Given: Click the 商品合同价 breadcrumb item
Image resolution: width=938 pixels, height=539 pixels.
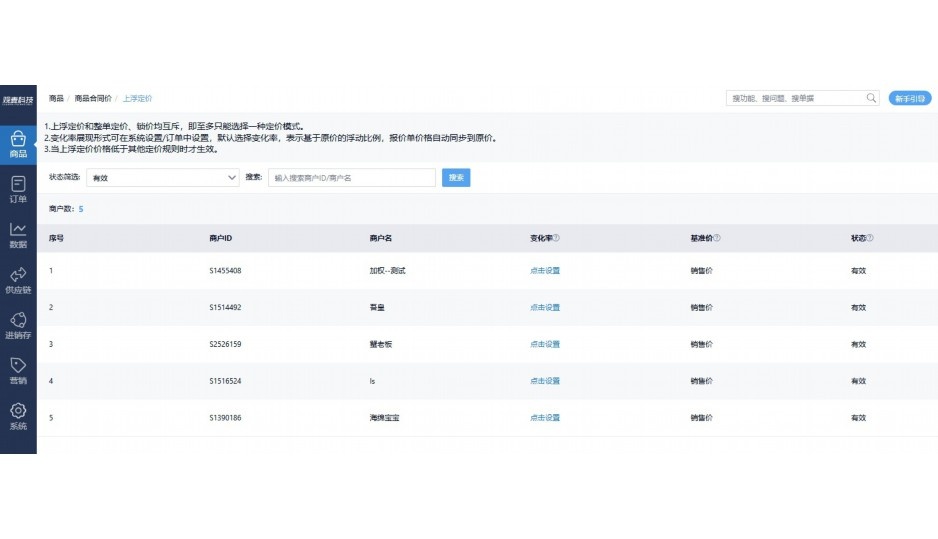Looking at the screenshot, I should click(93, 99).
